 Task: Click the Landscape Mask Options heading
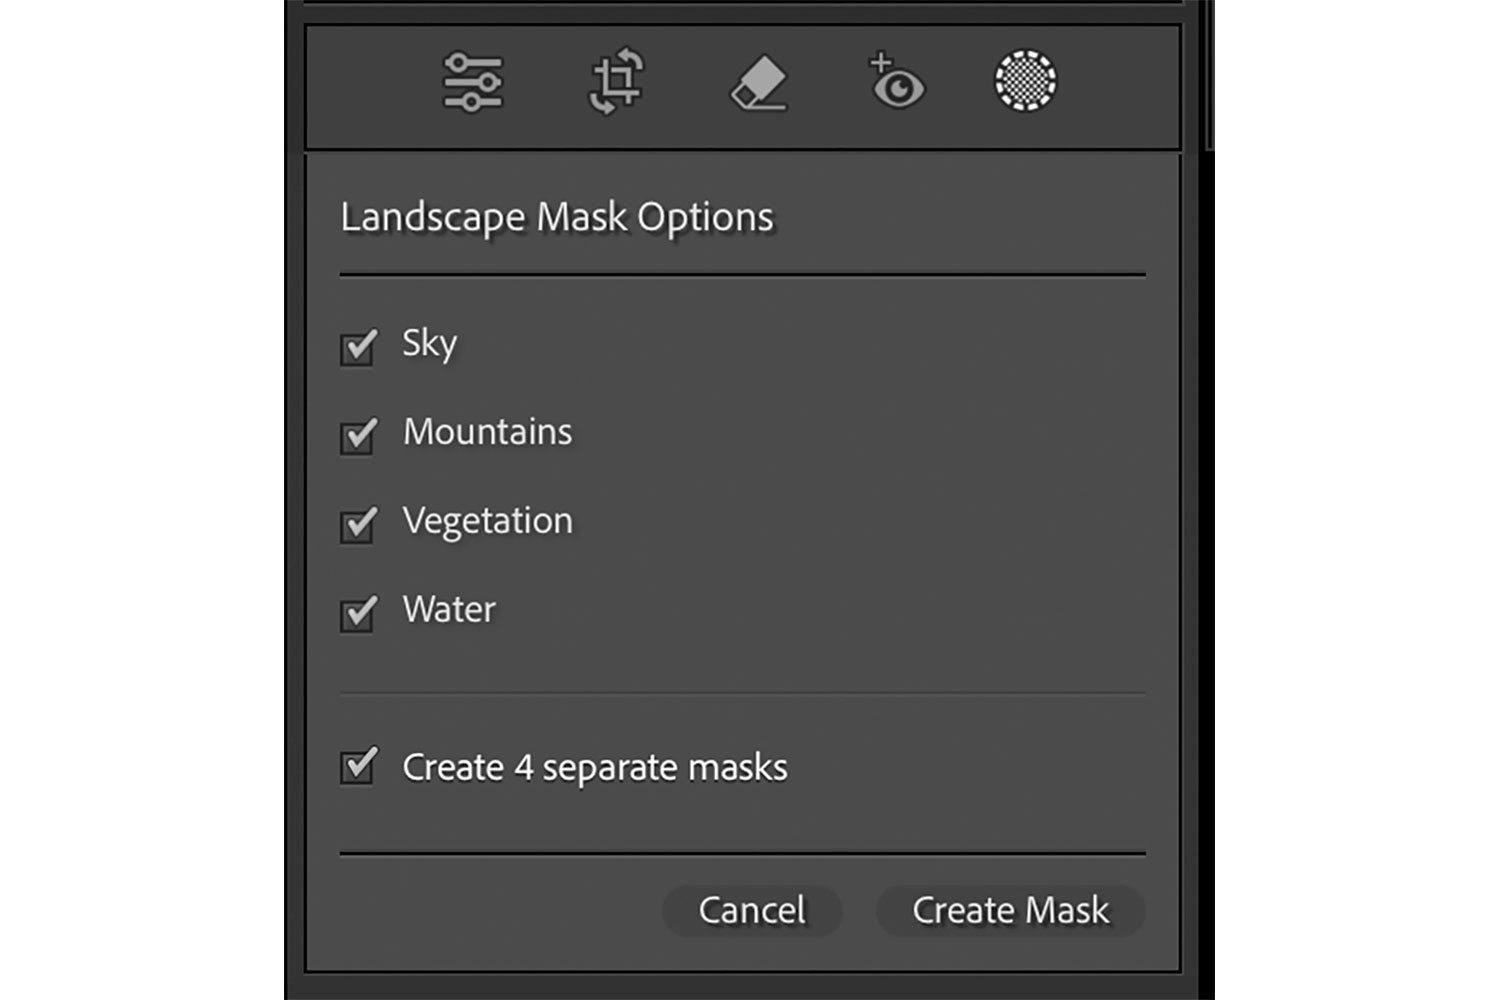click(557, 216)
